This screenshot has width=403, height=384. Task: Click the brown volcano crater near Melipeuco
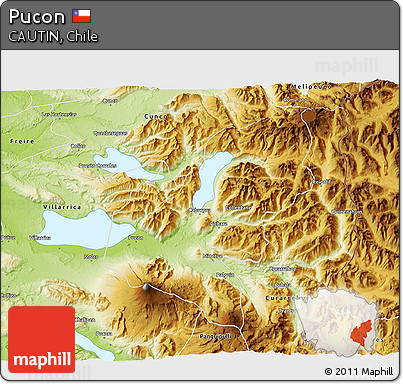click(x=309, y=116)
